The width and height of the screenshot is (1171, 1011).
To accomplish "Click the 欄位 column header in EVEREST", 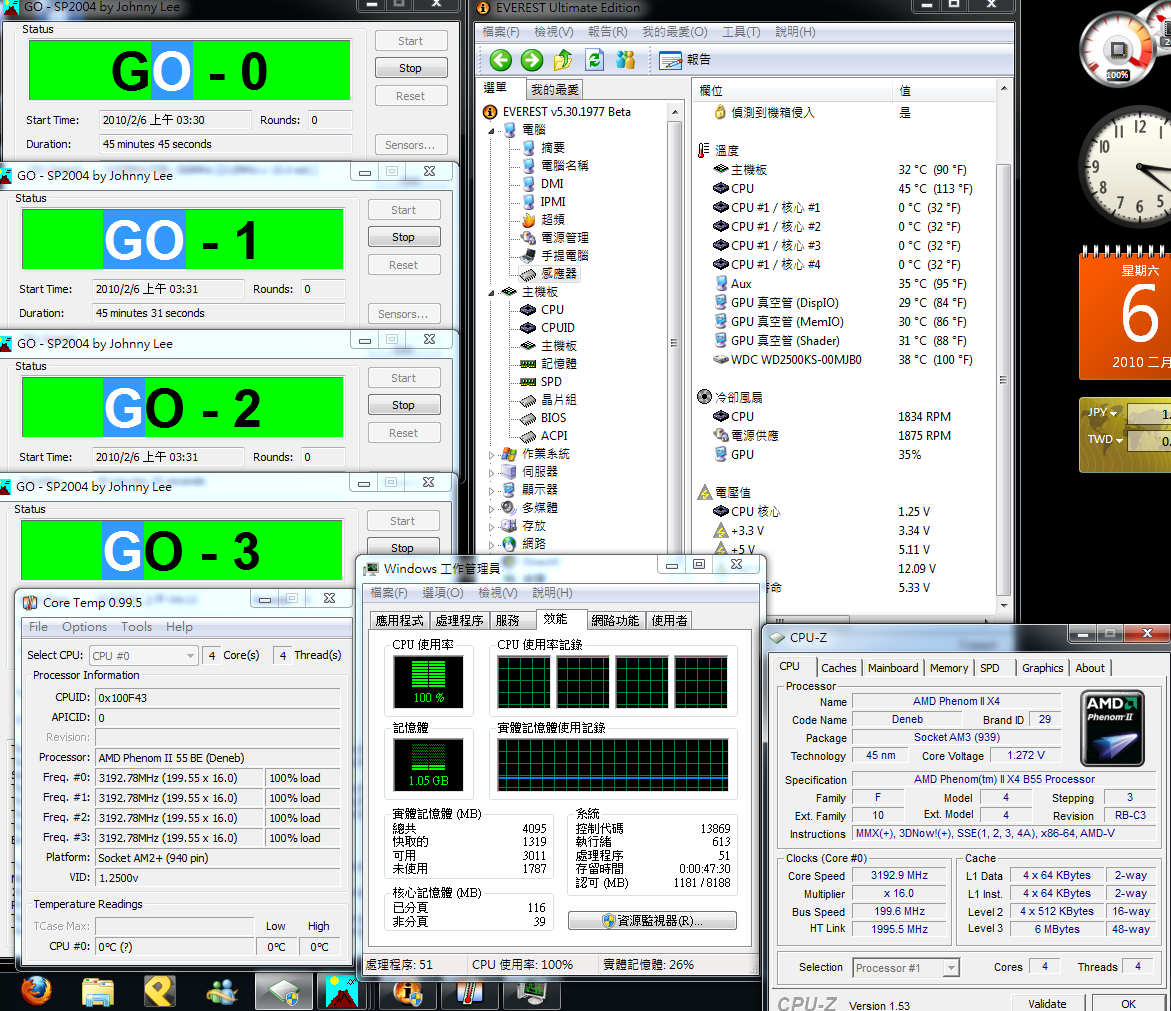I will coord(792,90).
